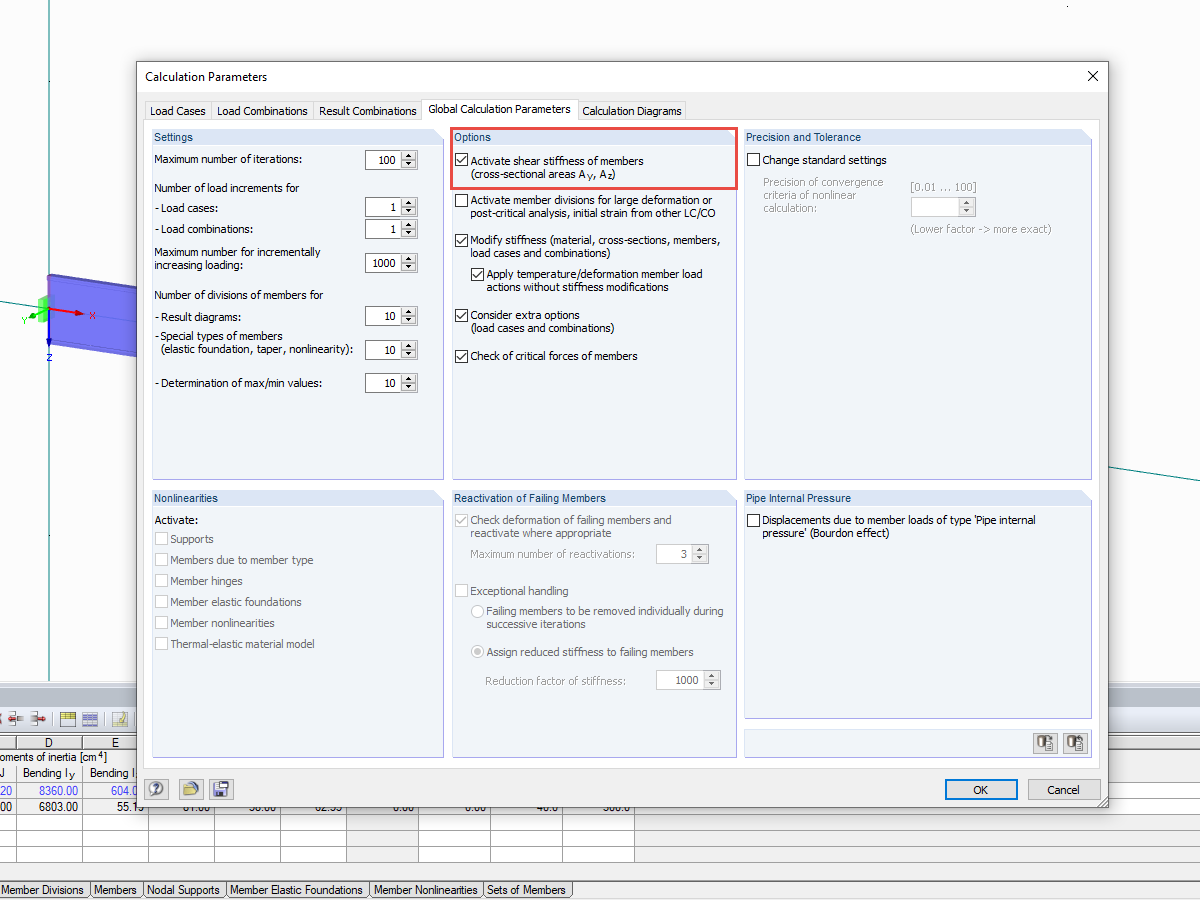Image resolution: width=1200 pixels, height=900 pixels.
Task: Switch to the Calculation Diagrams tab
Action: coord(631,110)
